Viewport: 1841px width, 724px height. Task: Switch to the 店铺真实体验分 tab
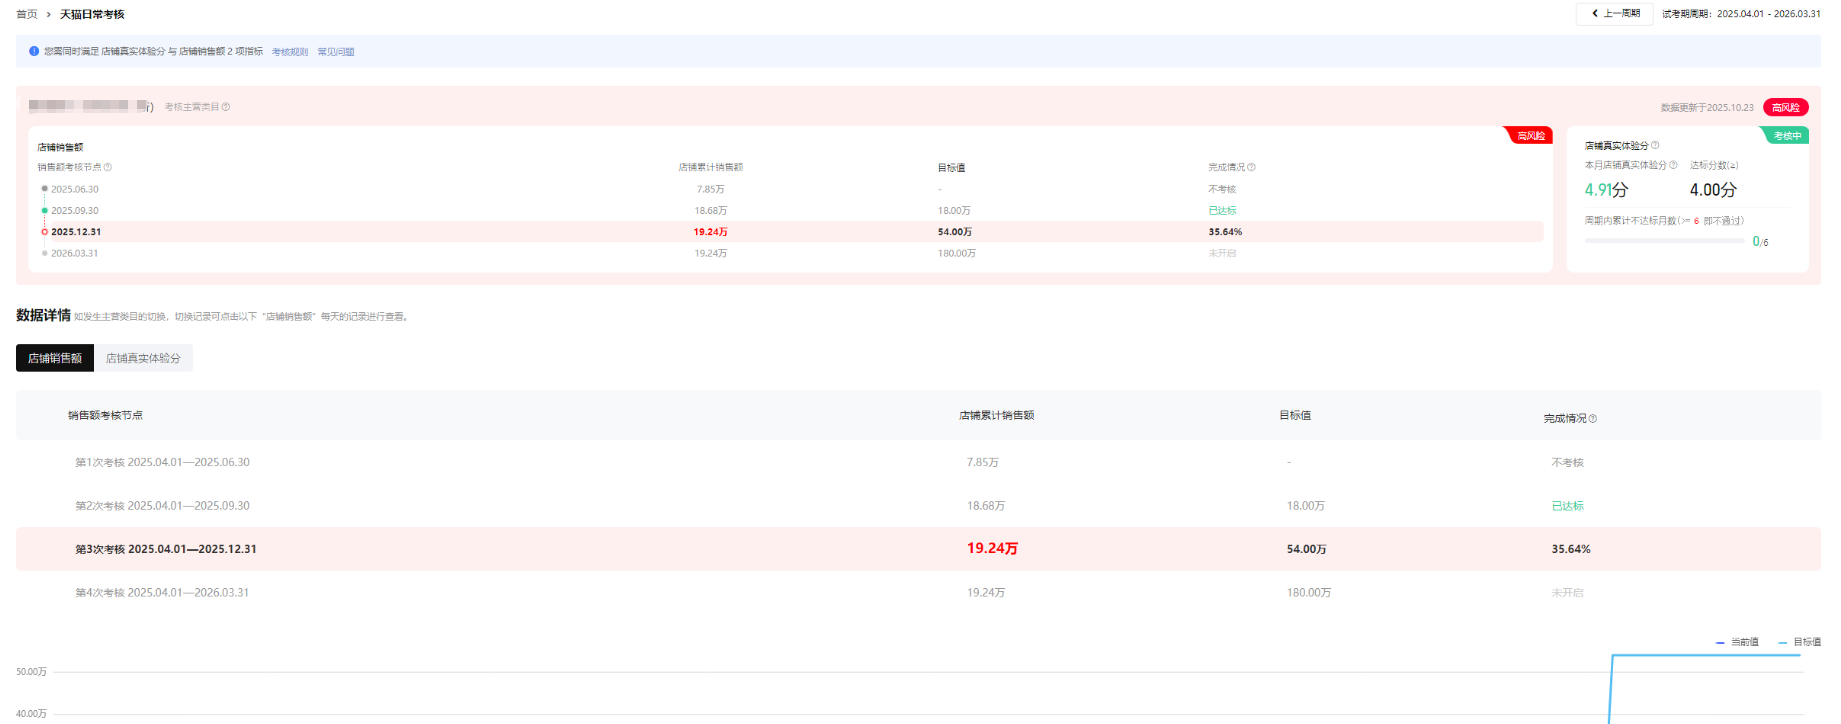[x=143, y=358]
